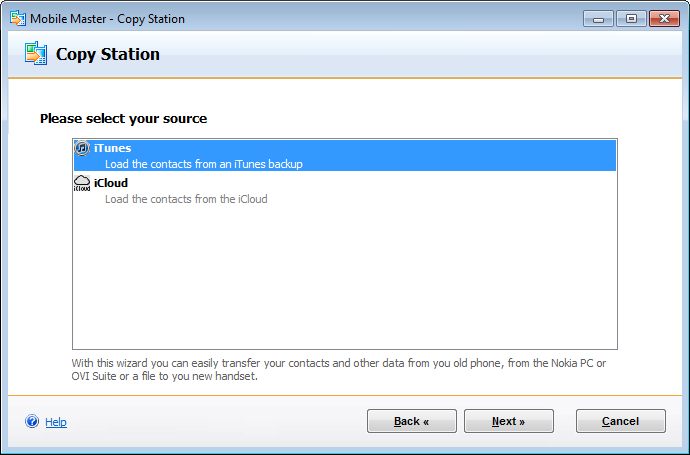Click the "Please select your source" heading
Image resolution: width=690 pixels, height=455 pixels.
[x=123, y=118]
